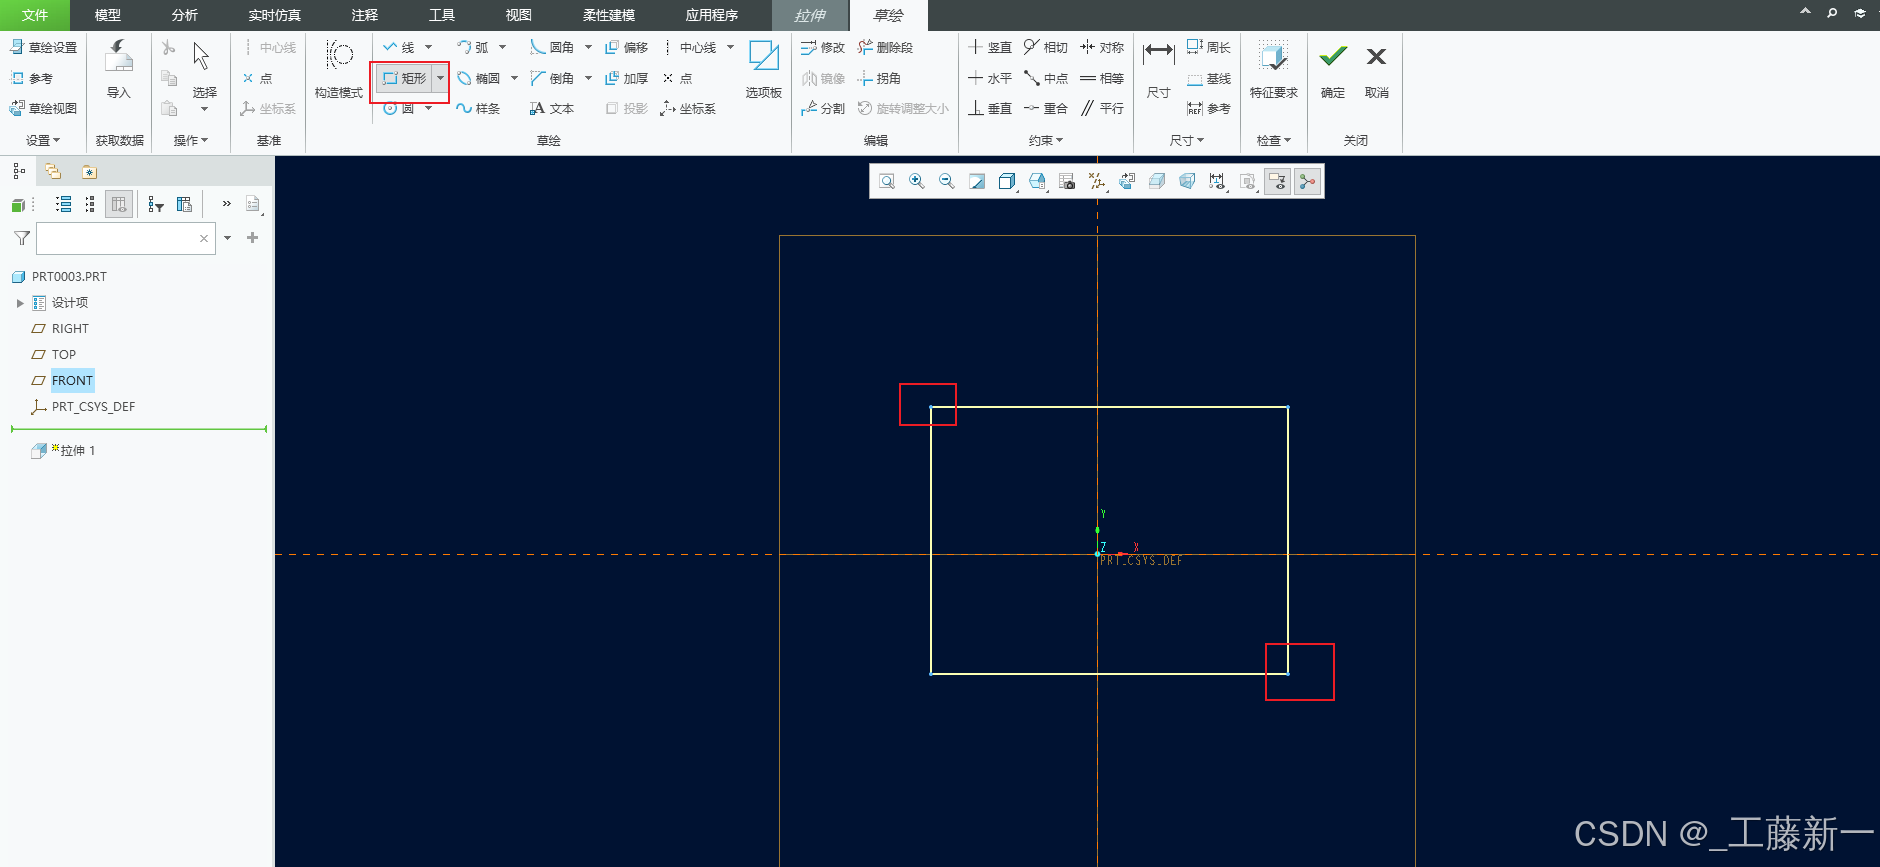The width and height of the screenshot is (1880, 867).
Task: Select the 线 (Line) sketch tool
Action: (x=399, y=47)
